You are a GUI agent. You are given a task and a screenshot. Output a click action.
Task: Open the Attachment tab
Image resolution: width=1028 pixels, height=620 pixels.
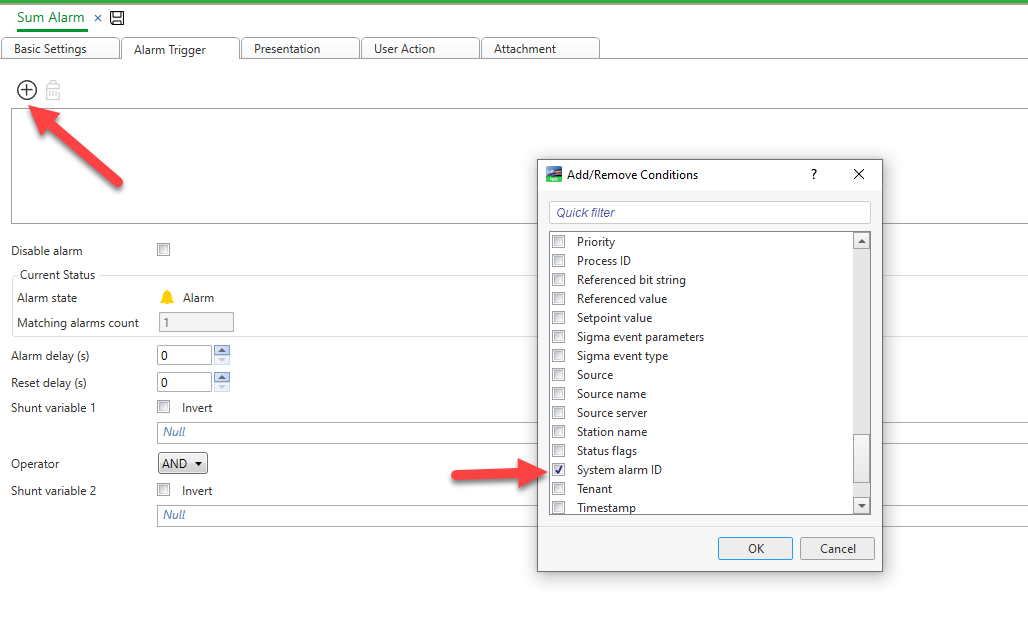(540, 48)
